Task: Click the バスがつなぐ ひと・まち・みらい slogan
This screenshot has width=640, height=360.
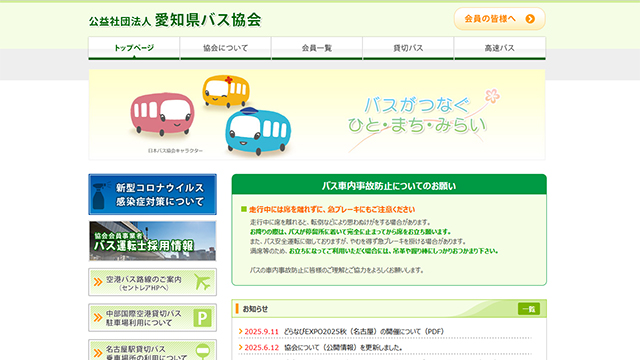Action: click(x=417, y=115)
